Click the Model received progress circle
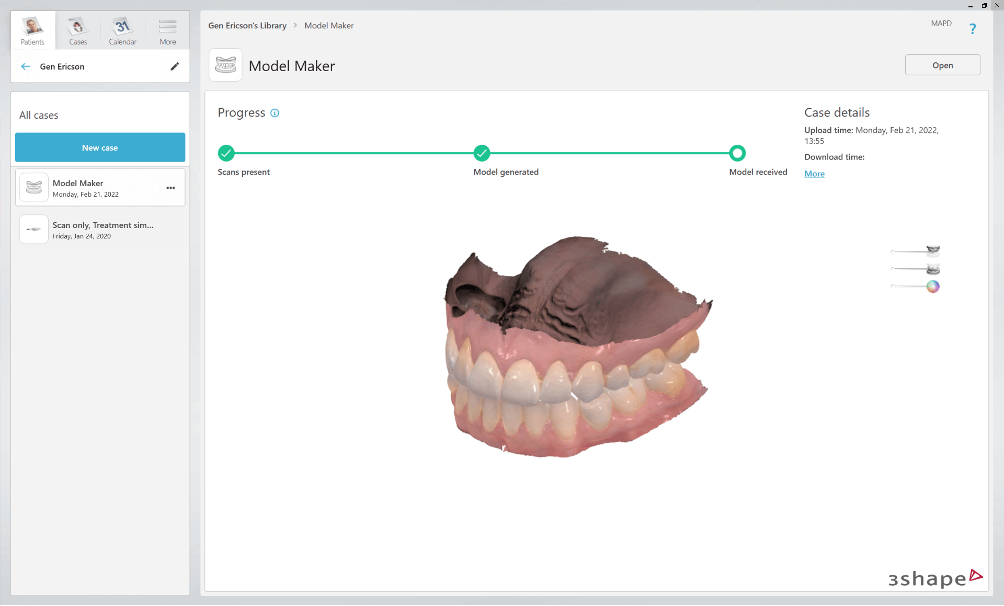The width and height of the screenshot is (1004, 606). (x=738, y=153)
